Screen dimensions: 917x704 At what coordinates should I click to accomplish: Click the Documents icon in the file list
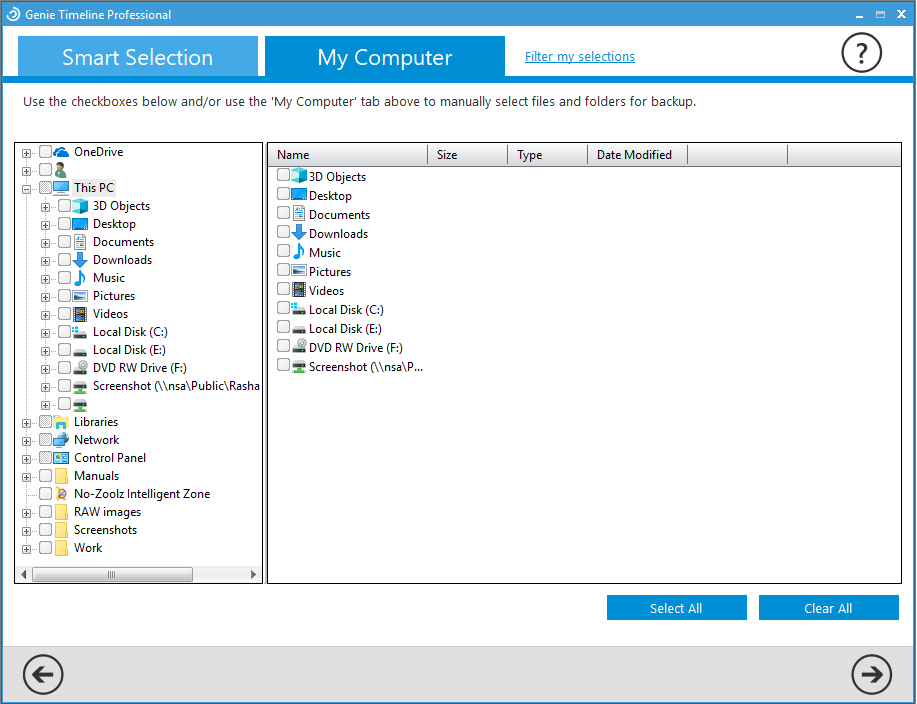tap(299, 213)
